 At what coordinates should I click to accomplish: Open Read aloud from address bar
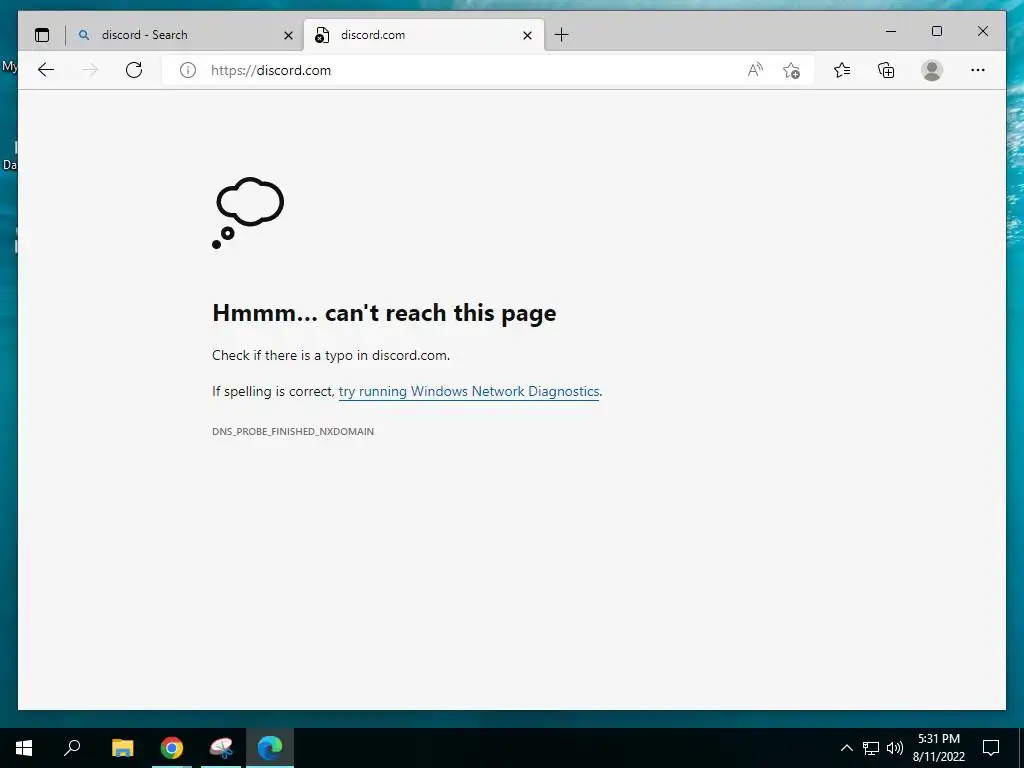(x=755, y=70)
